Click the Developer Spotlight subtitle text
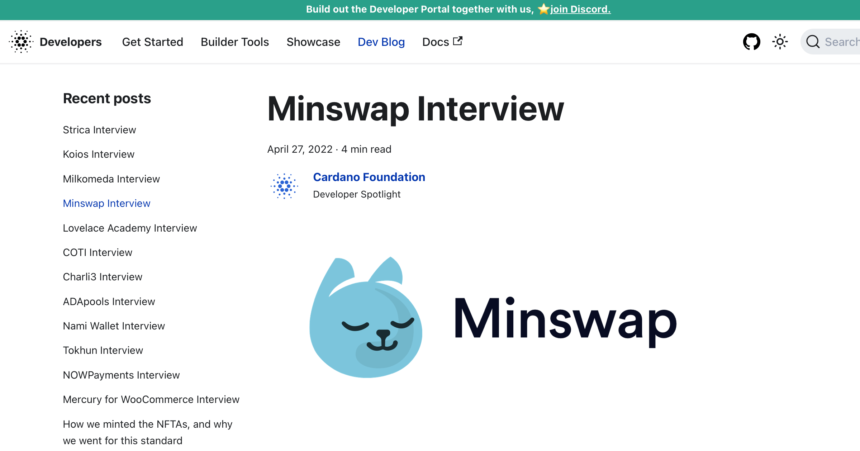The height and width of the screenshot is (451, 860). click(357, 194)
